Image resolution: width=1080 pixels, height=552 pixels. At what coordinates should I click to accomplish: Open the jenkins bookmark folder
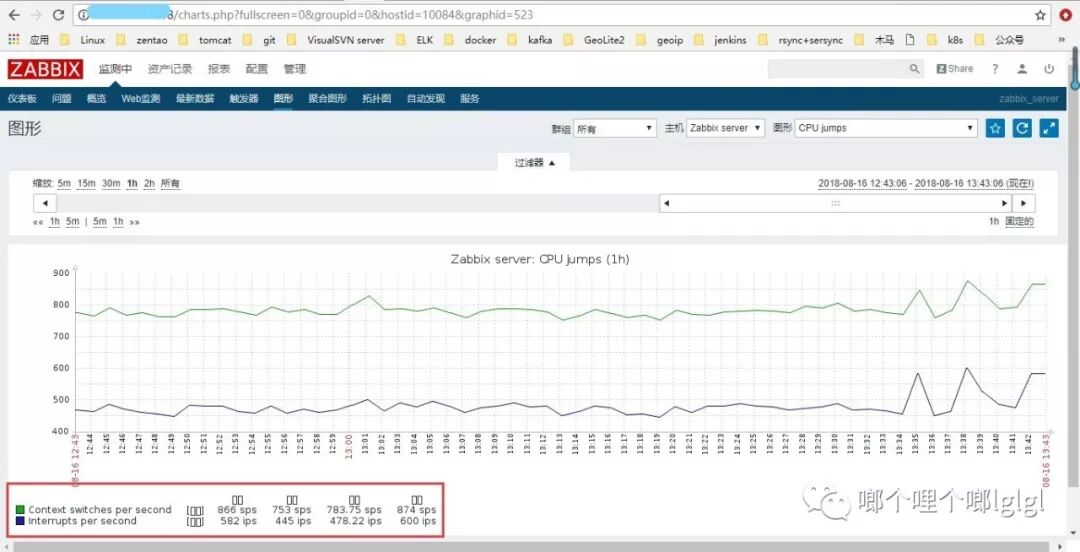720,40
